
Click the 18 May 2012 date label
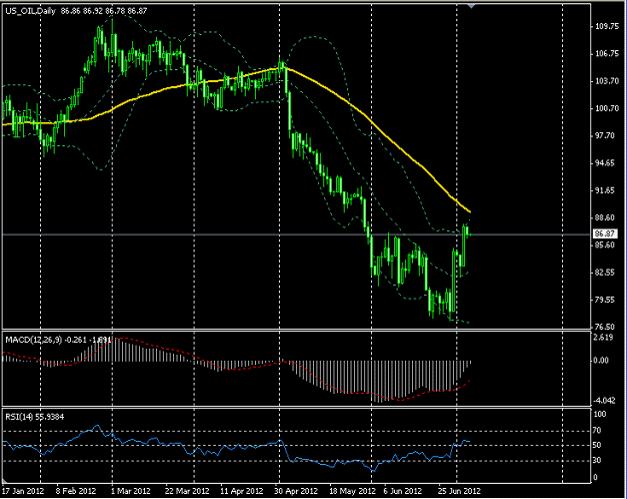[352, 491]
